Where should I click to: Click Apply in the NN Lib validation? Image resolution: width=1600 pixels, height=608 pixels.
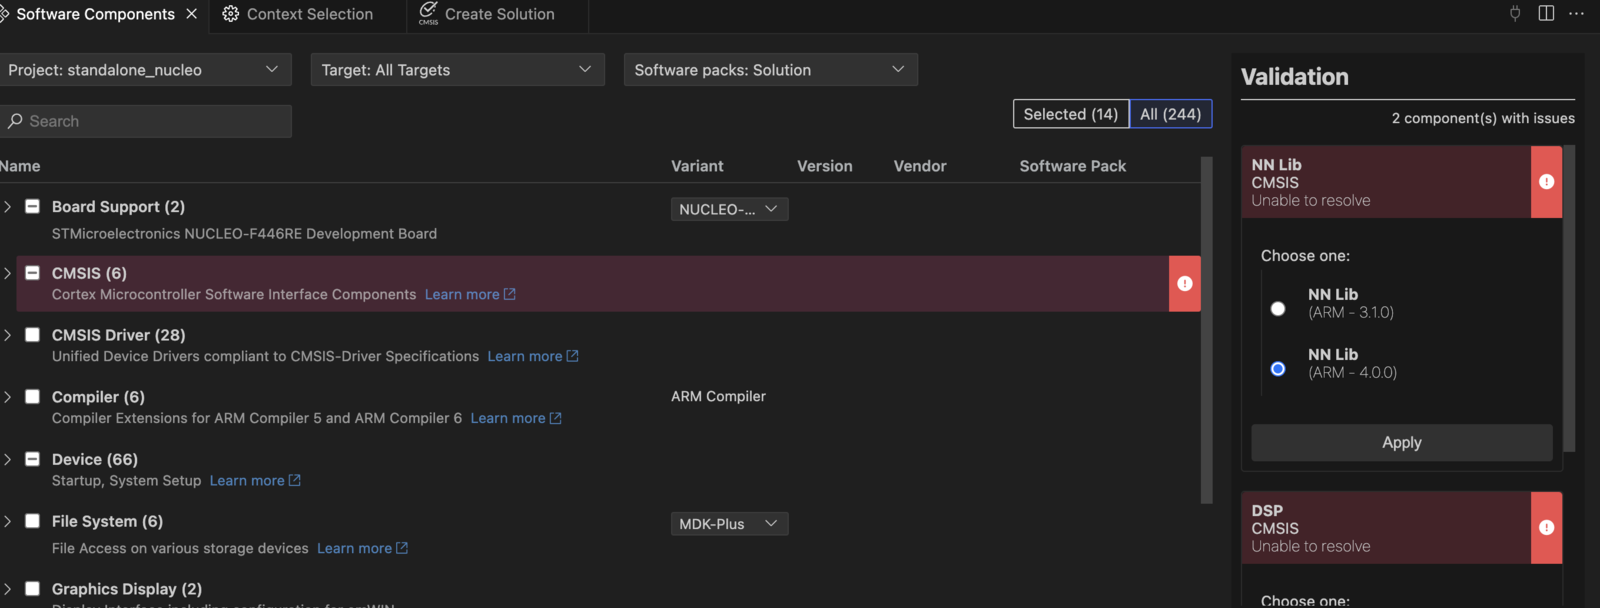click(x=1402, y=443)
